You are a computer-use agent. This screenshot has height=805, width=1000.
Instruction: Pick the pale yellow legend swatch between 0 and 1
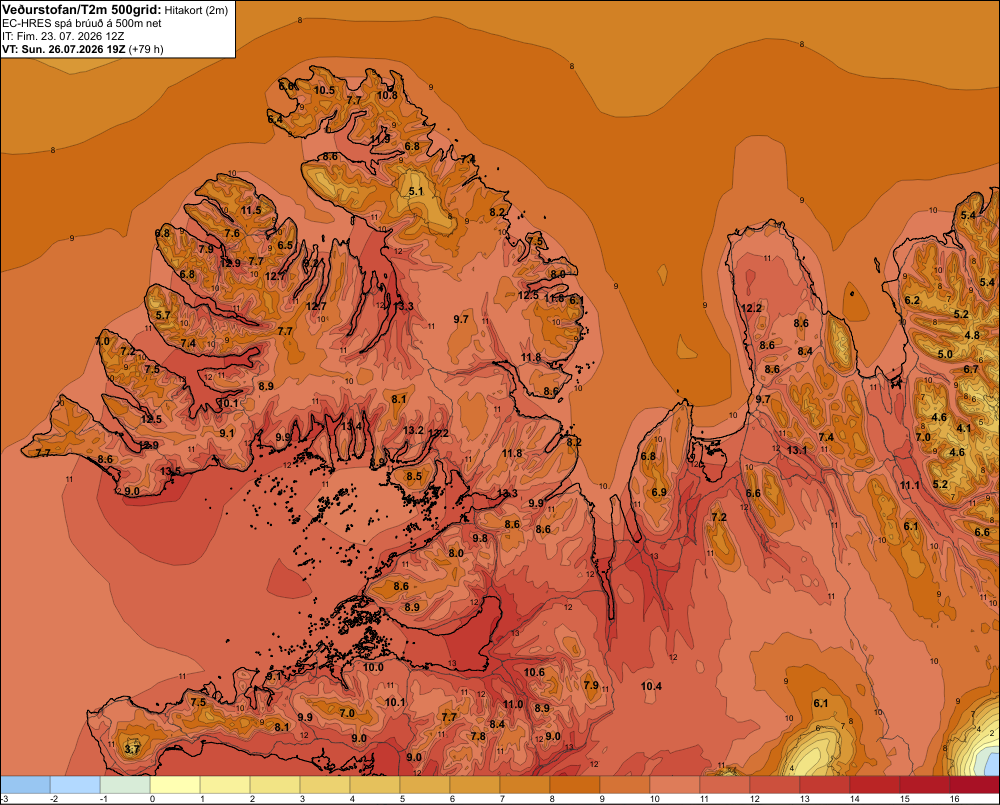175,785
